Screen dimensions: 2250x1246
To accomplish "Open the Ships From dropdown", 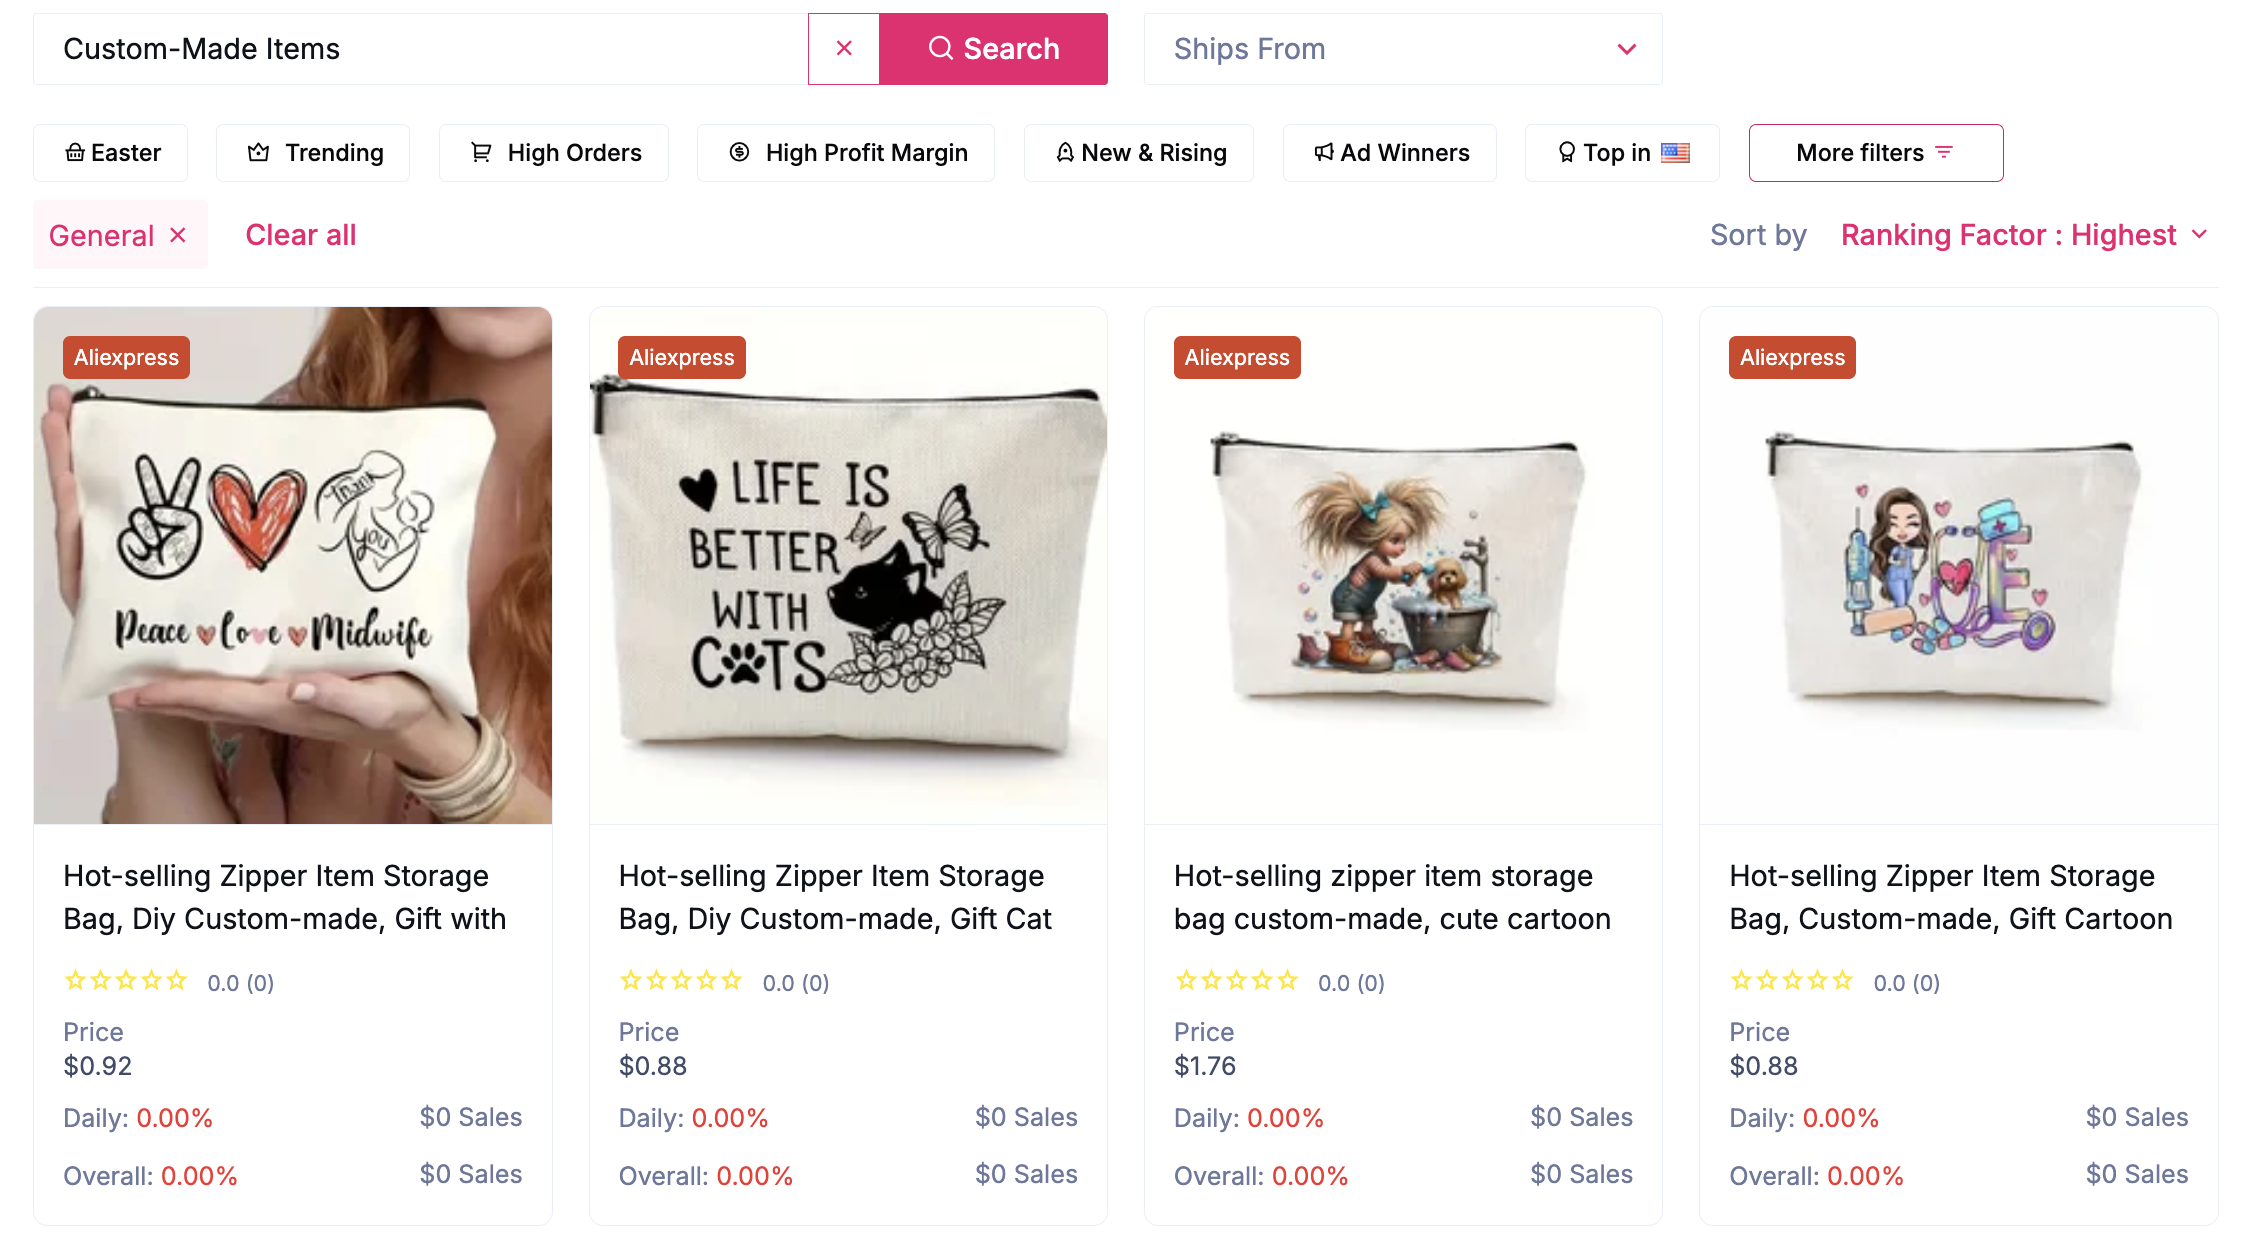I will [1402, 48].
